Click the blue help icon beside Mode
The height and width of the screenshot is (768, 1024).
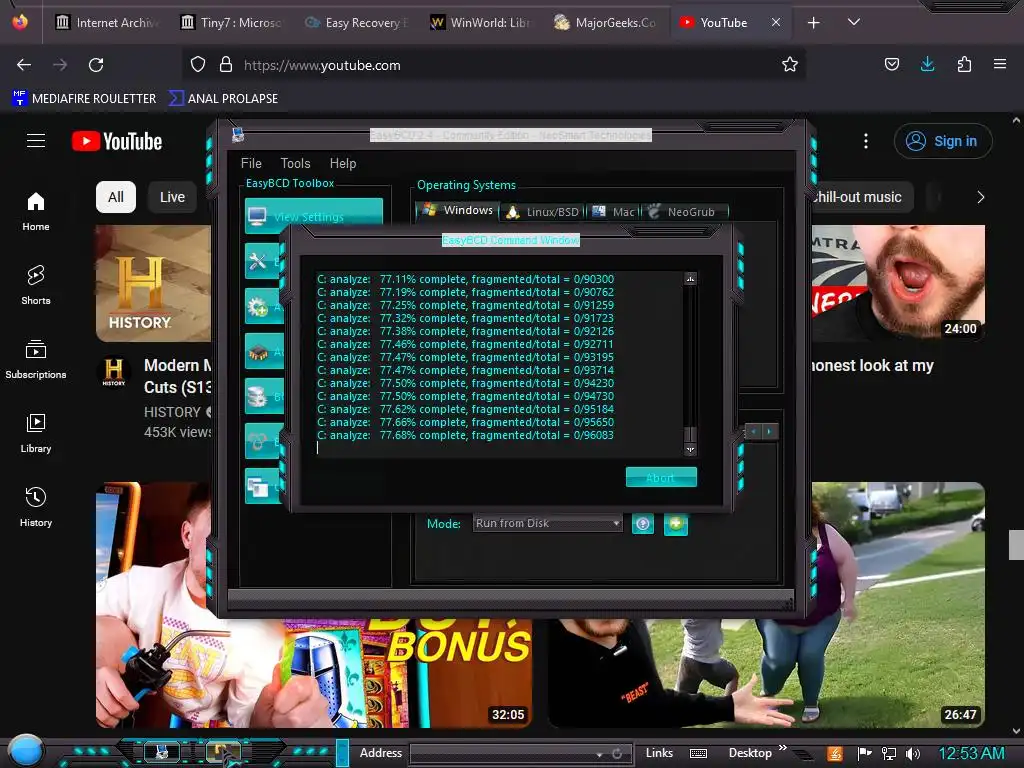pyautogui.click(x=643, y=524)
